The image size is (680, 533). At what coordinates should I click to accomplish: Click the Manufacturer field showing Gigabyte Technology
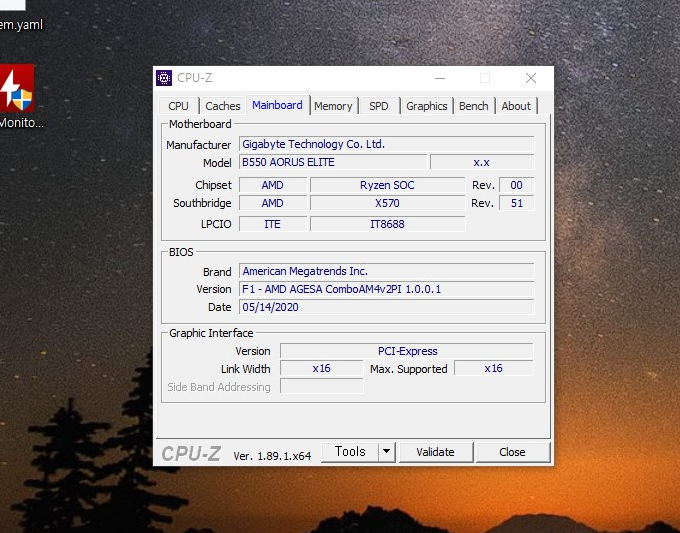(386, 144)
